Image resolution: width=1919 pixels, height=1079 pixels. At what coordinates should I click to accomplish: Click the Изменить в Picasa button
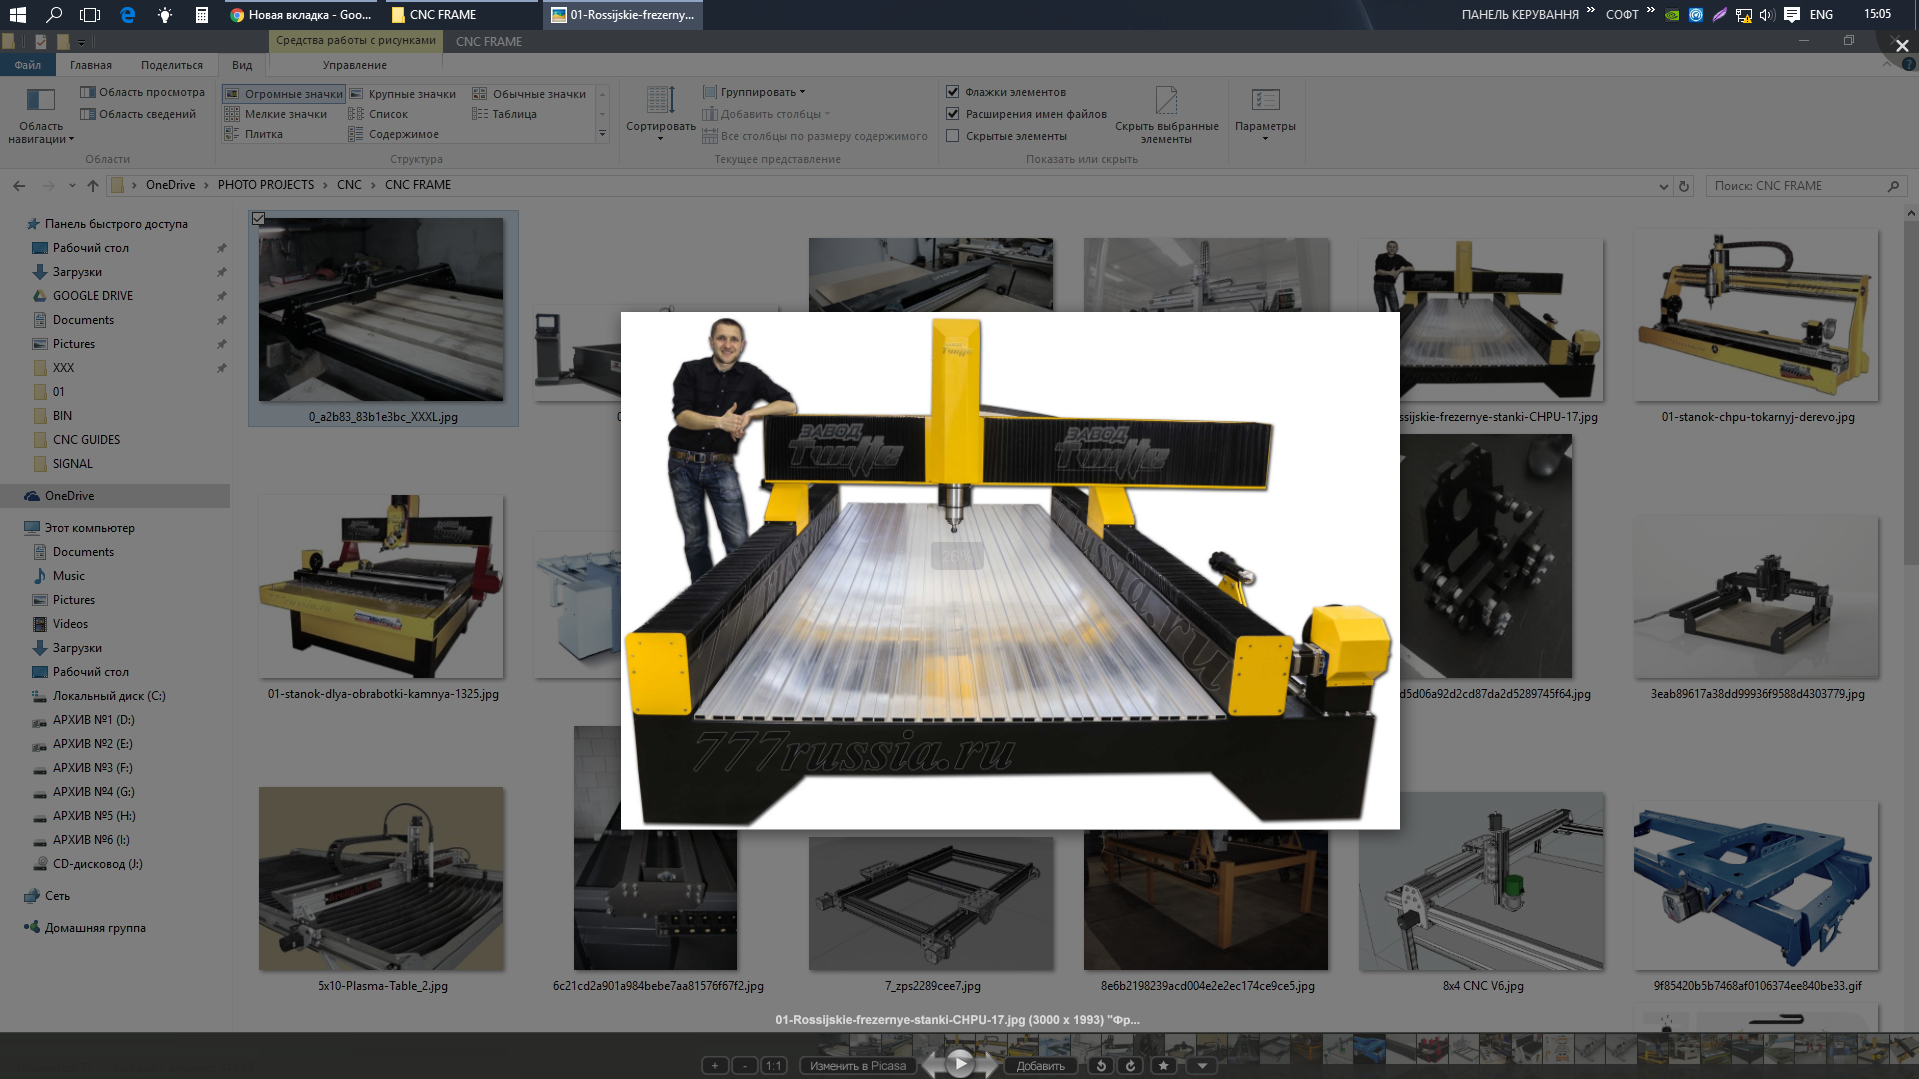858,1066
